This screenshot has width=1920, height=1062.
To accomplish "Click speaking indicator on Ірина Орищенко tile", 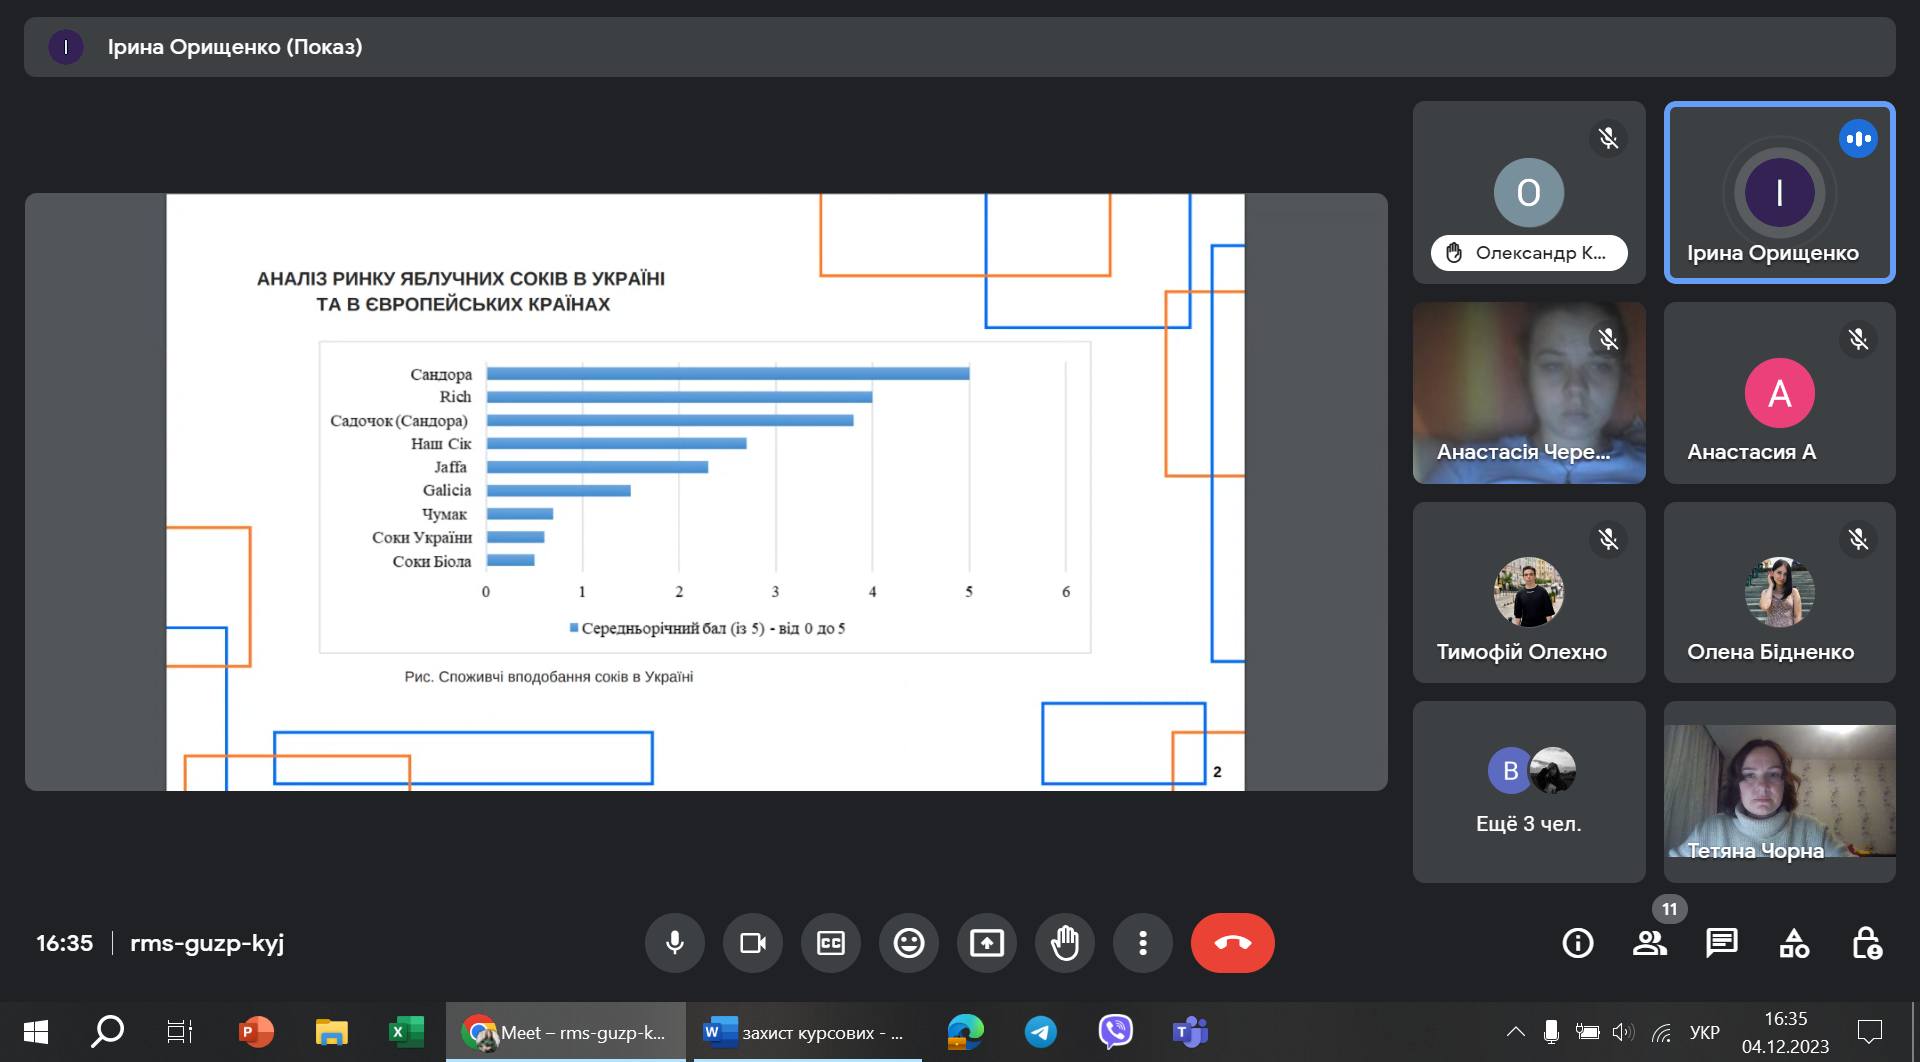I will tap(1858, 139).
